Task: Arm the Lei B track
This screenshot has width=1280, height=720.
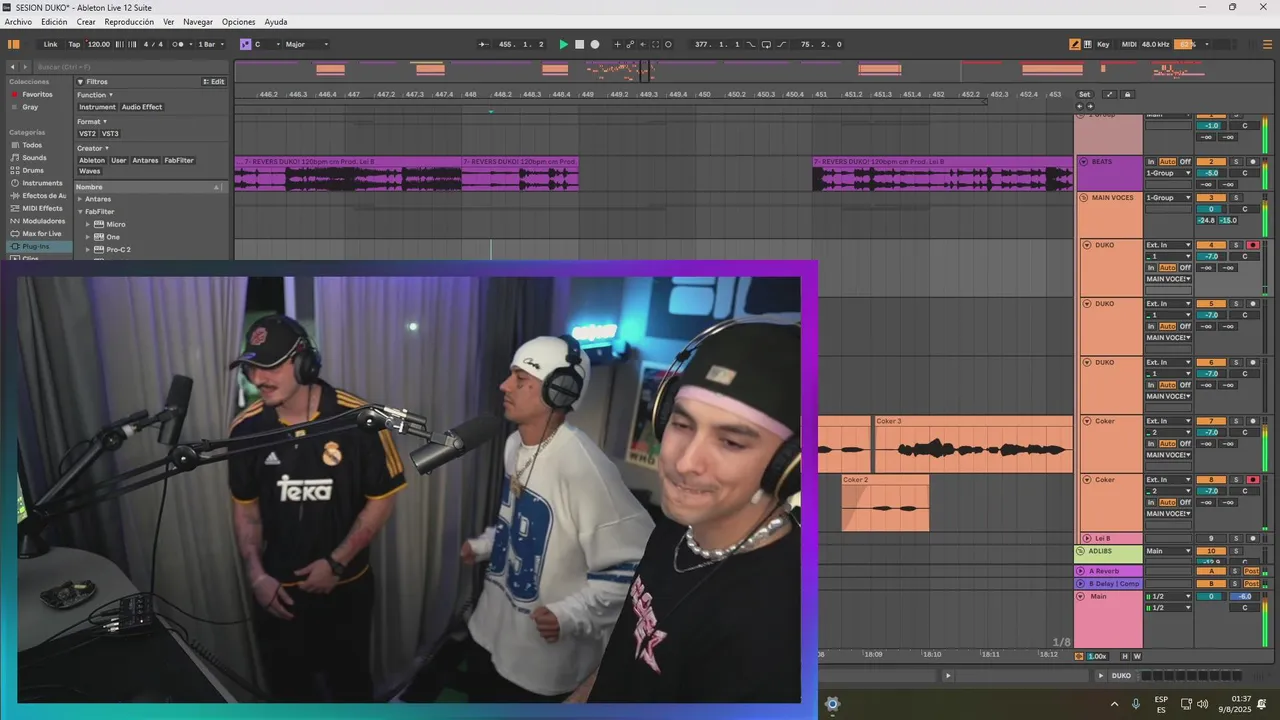Action: coord(1252,538)
